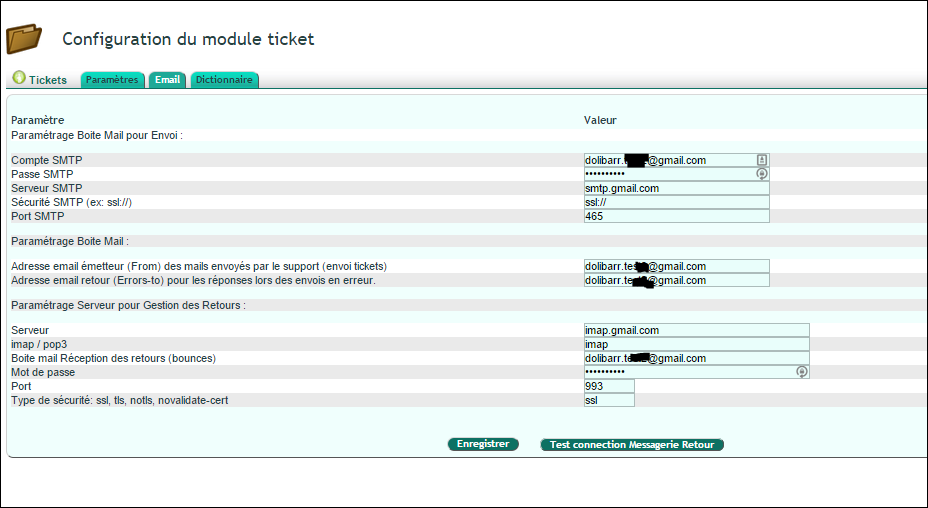Click the folder icon beside the page title
Image resolution: width=928 pixels, height=508 pixels.
[x=24, y=39]
